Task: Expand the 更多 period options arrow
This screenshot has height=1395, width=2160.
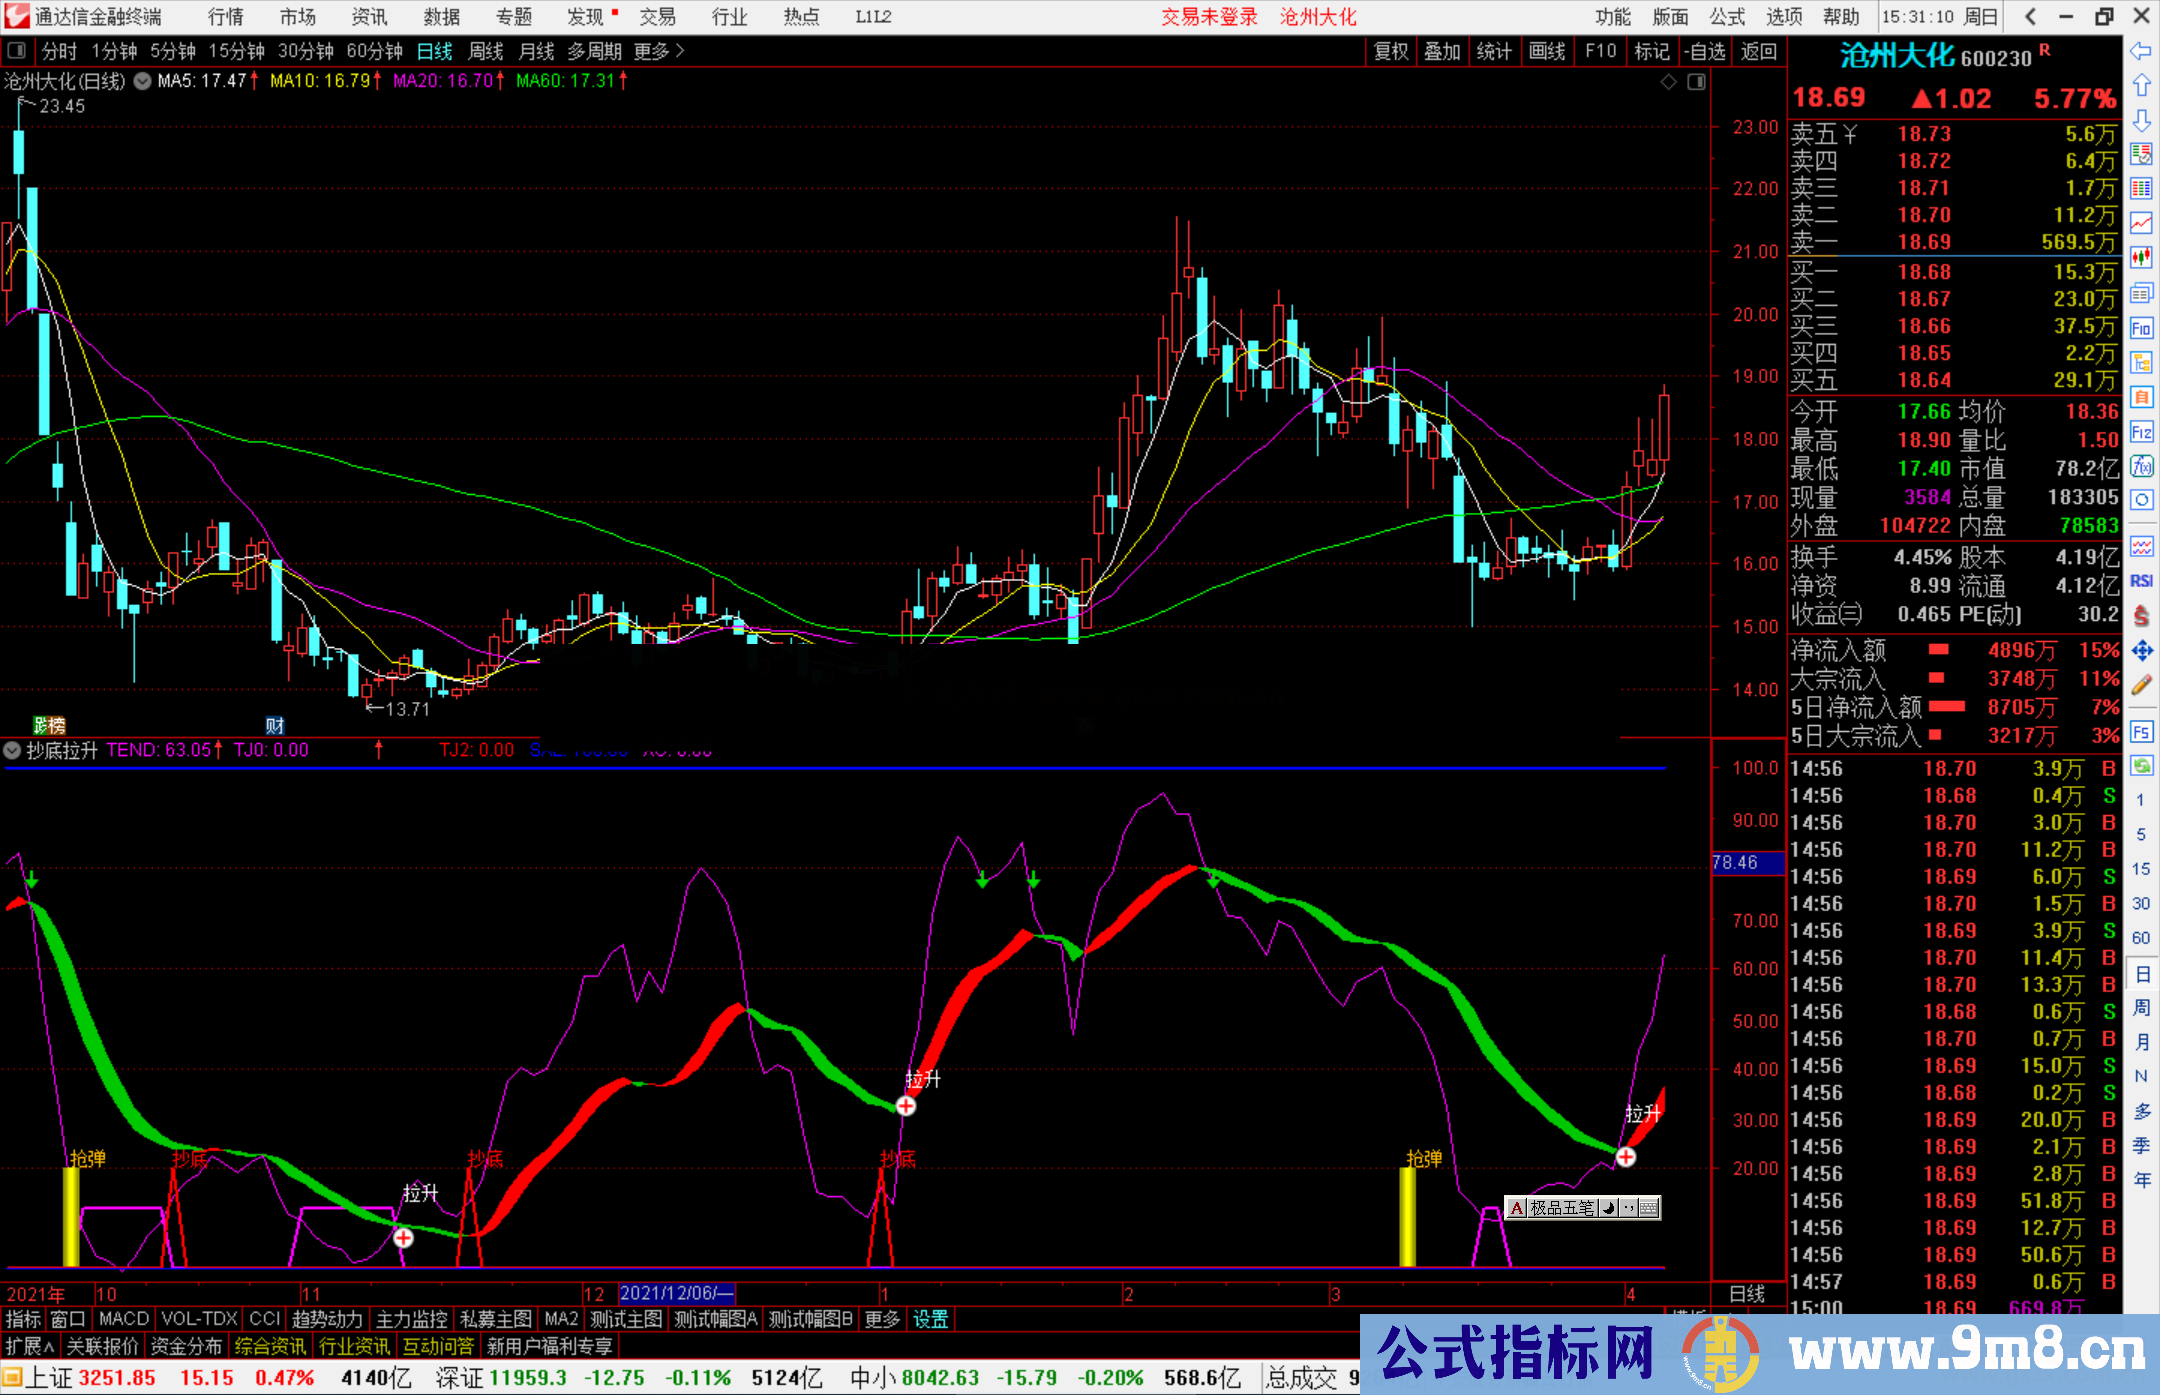Action: pos(680,51)
